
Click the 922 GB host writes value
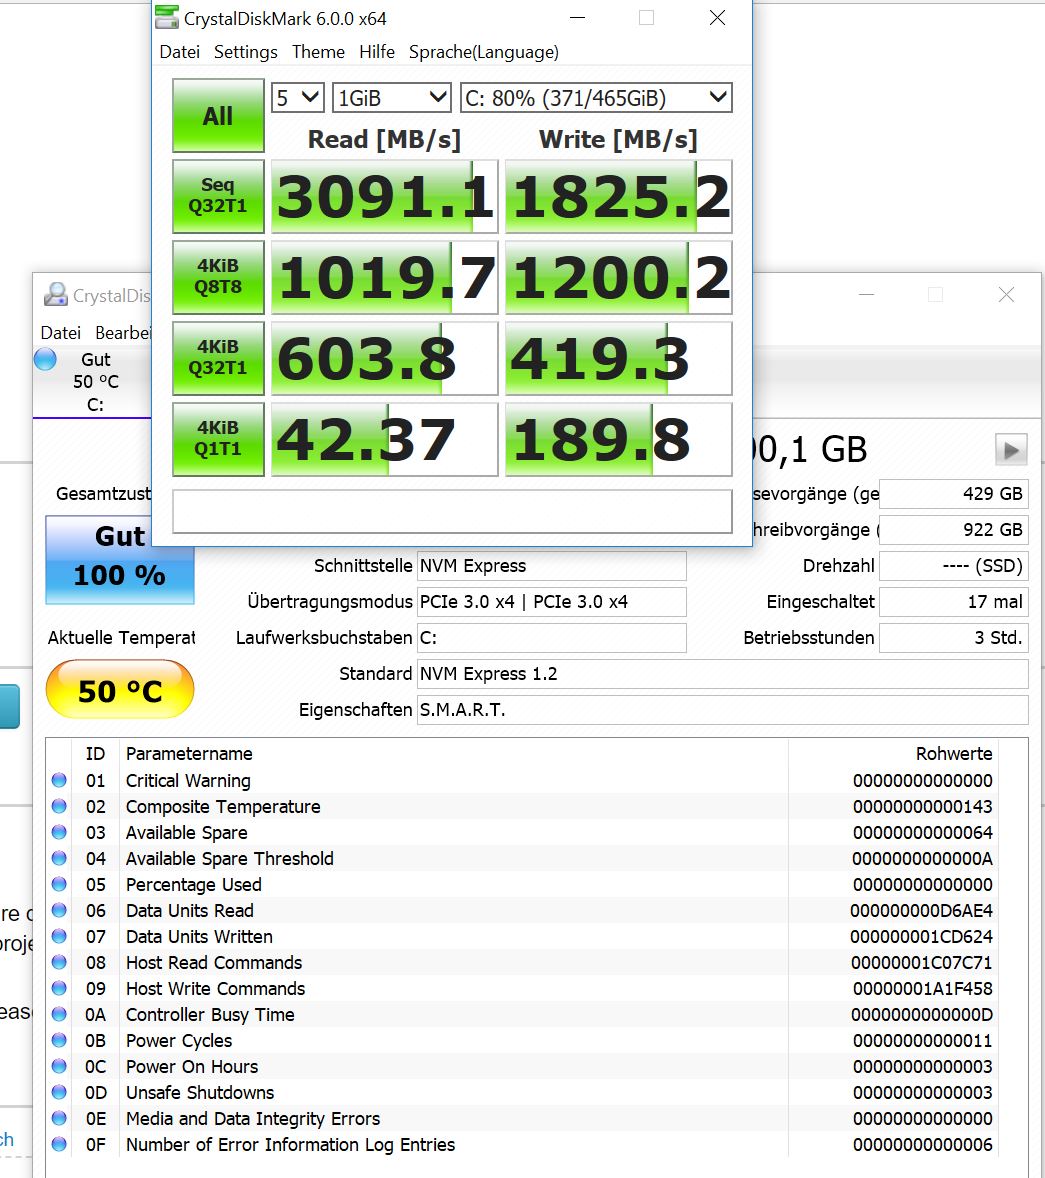(x=953, y=530)
